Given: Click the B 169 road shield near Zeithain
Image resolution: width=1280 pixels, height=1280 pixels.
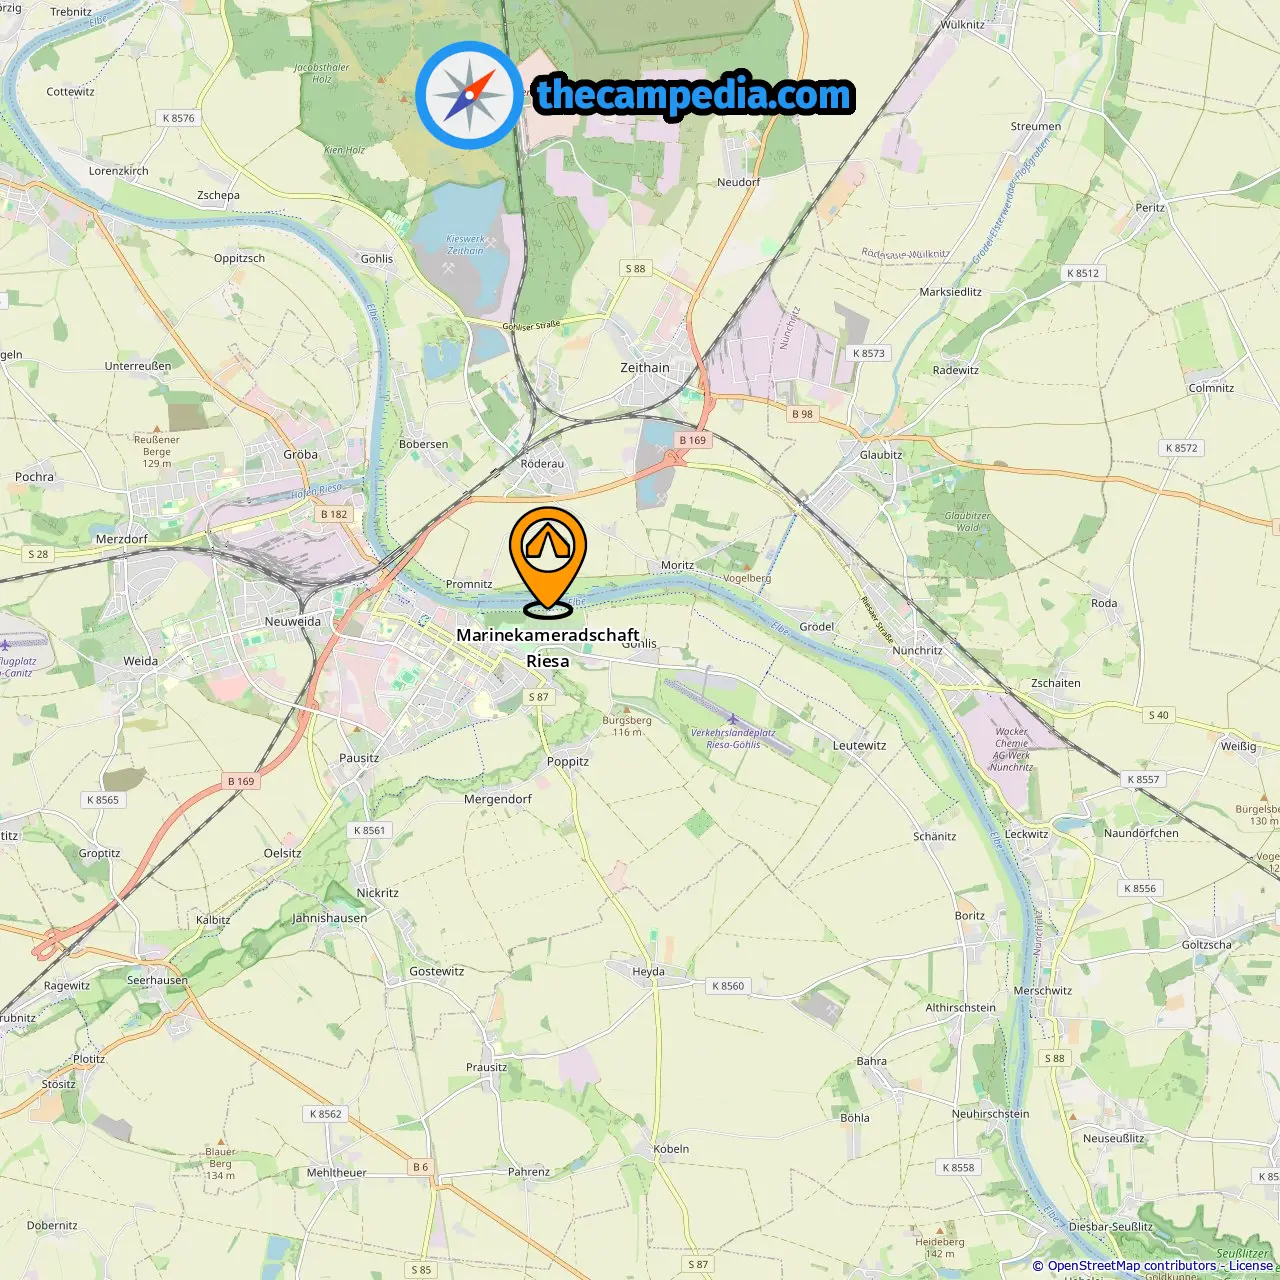Looking at the screenshot, I should (x=692, y=440).
